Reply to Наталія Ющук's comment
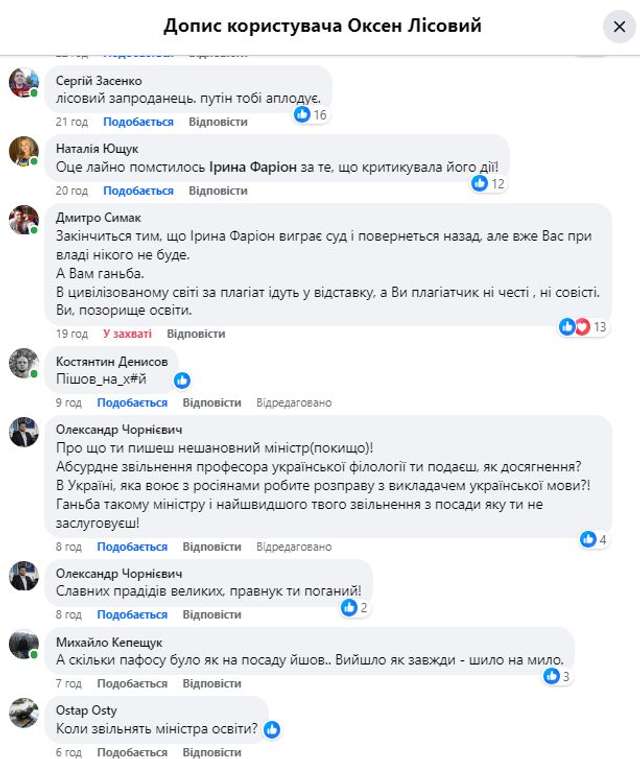The width and height of the screenshot is (640, 759). tap(218, 190)
